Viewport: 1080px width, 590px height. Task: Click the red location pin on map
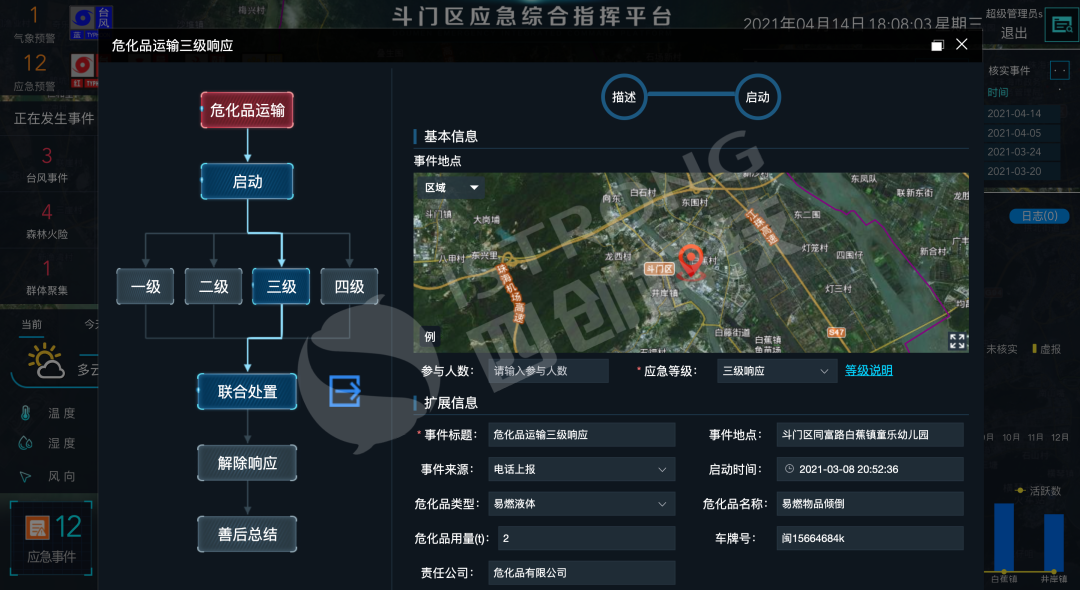click(x=689, y=260)
